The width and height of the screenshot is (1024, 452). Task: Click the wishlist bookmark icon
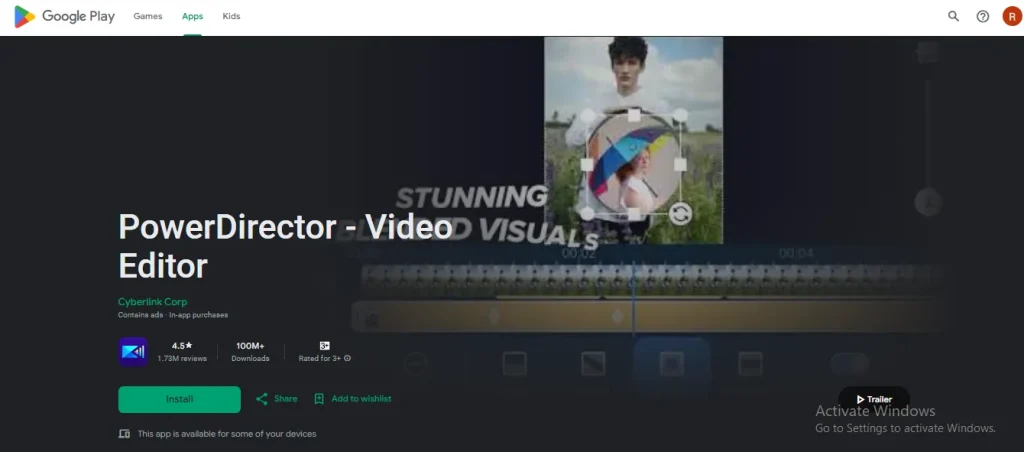tap(319, 398)
